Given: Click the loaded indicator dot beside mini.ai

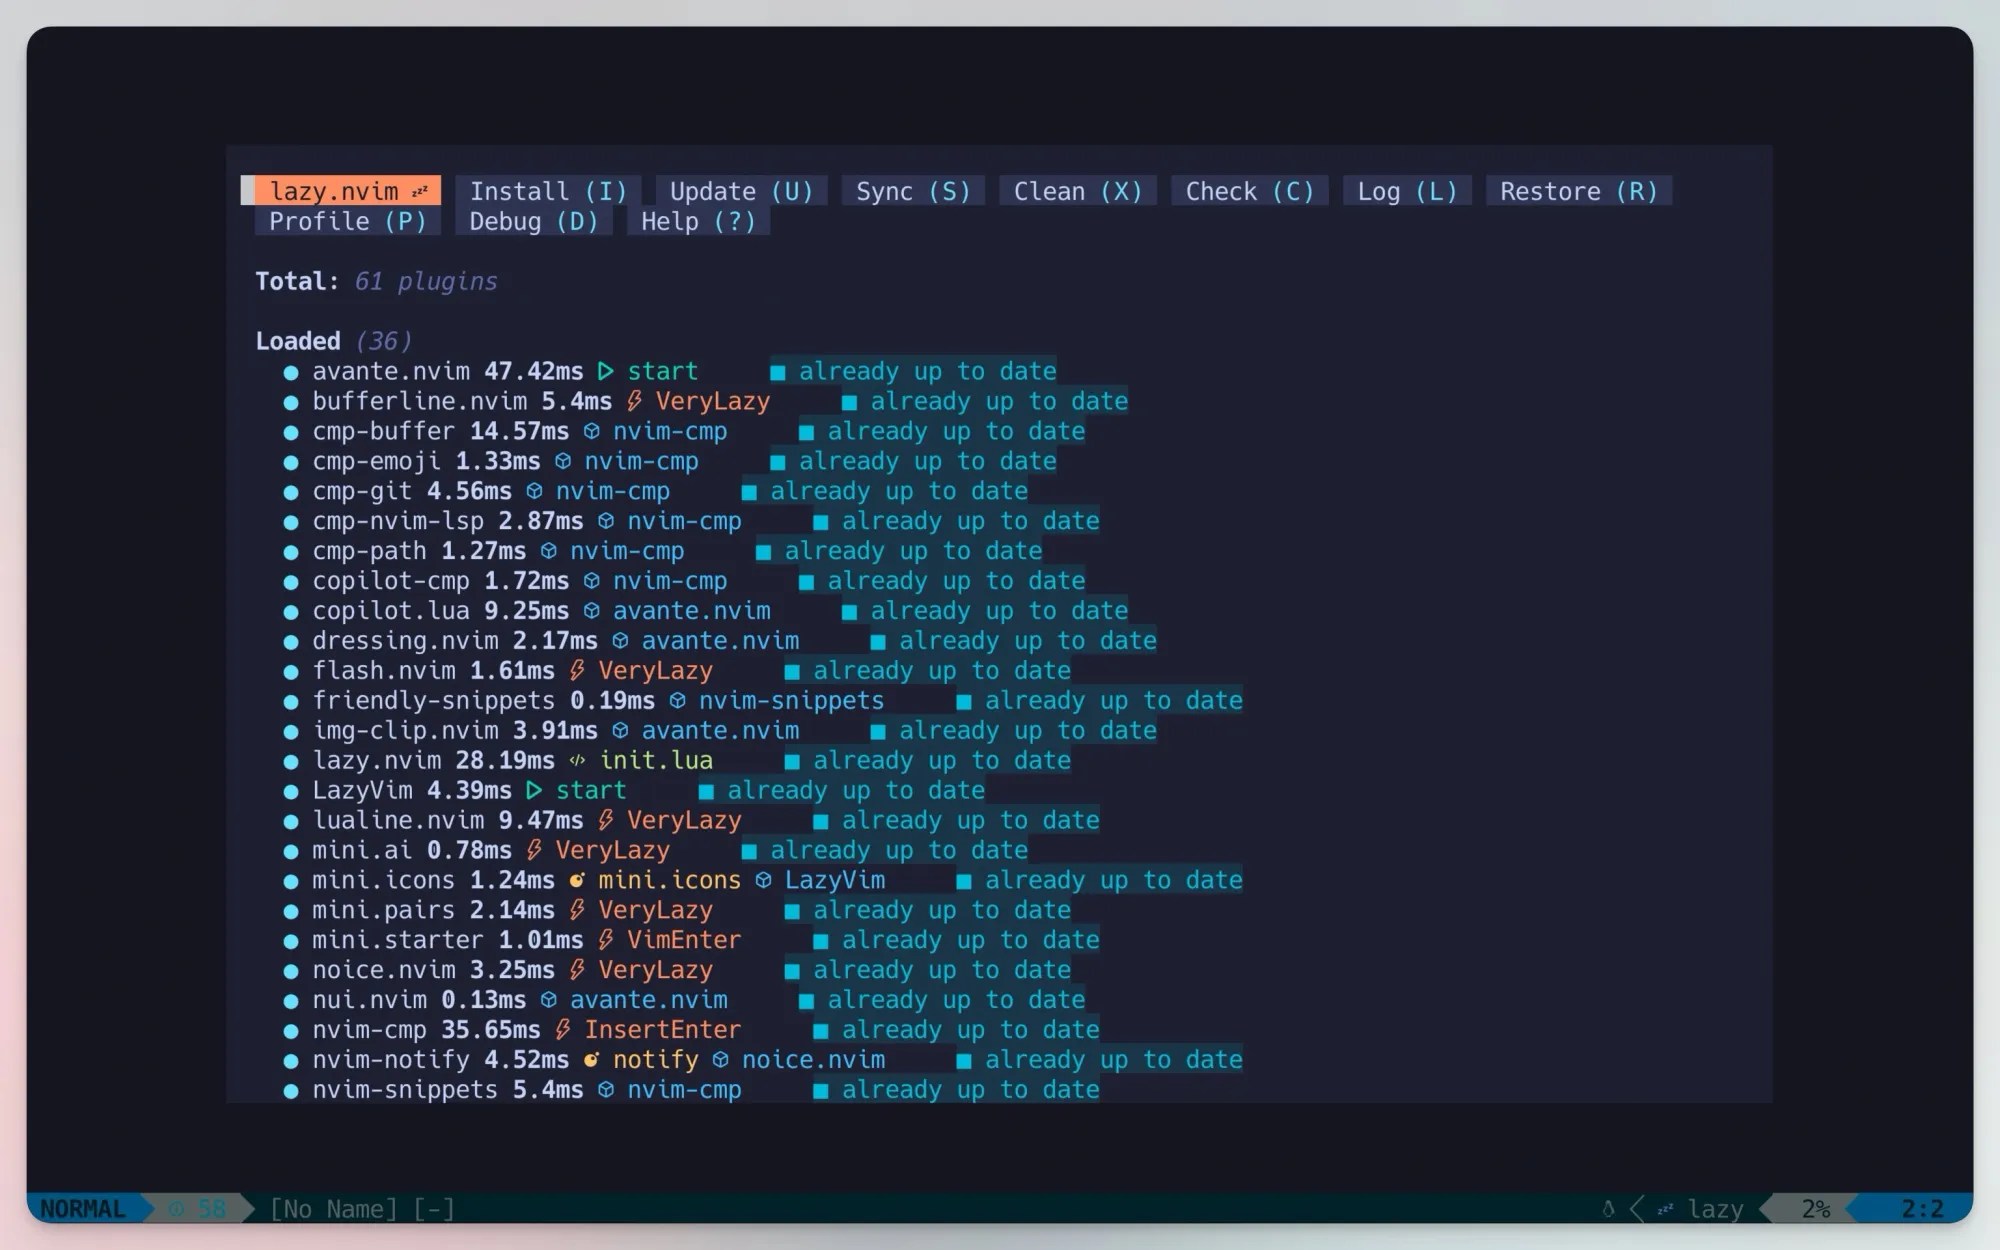Looking at the screenshot, I should click(291, 850).
